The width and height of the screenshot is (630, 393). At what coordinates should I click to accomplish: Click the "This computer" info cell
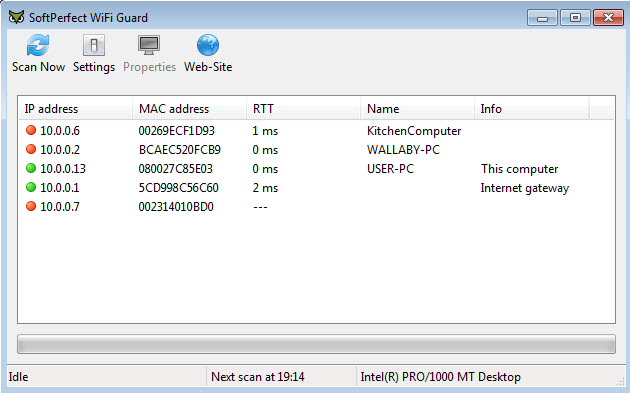[x=520, y=169]
